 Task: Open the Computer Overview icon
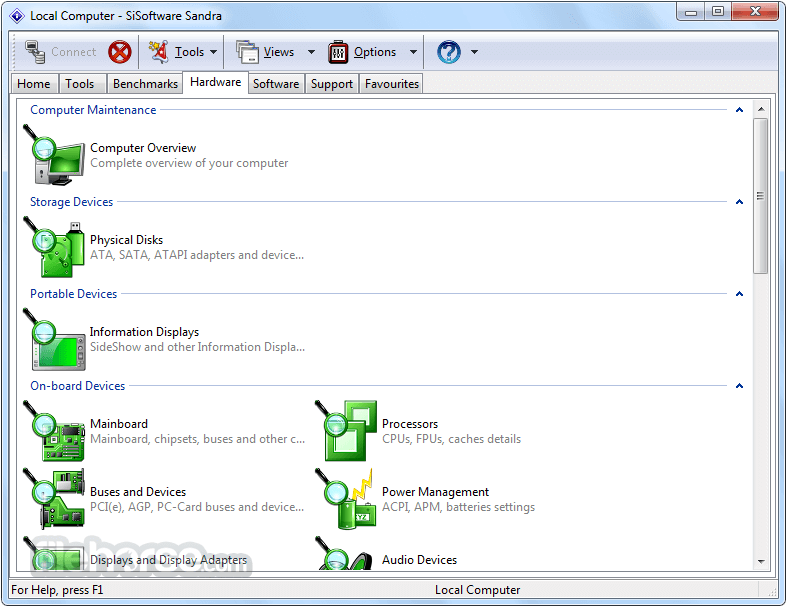(54, 155)
